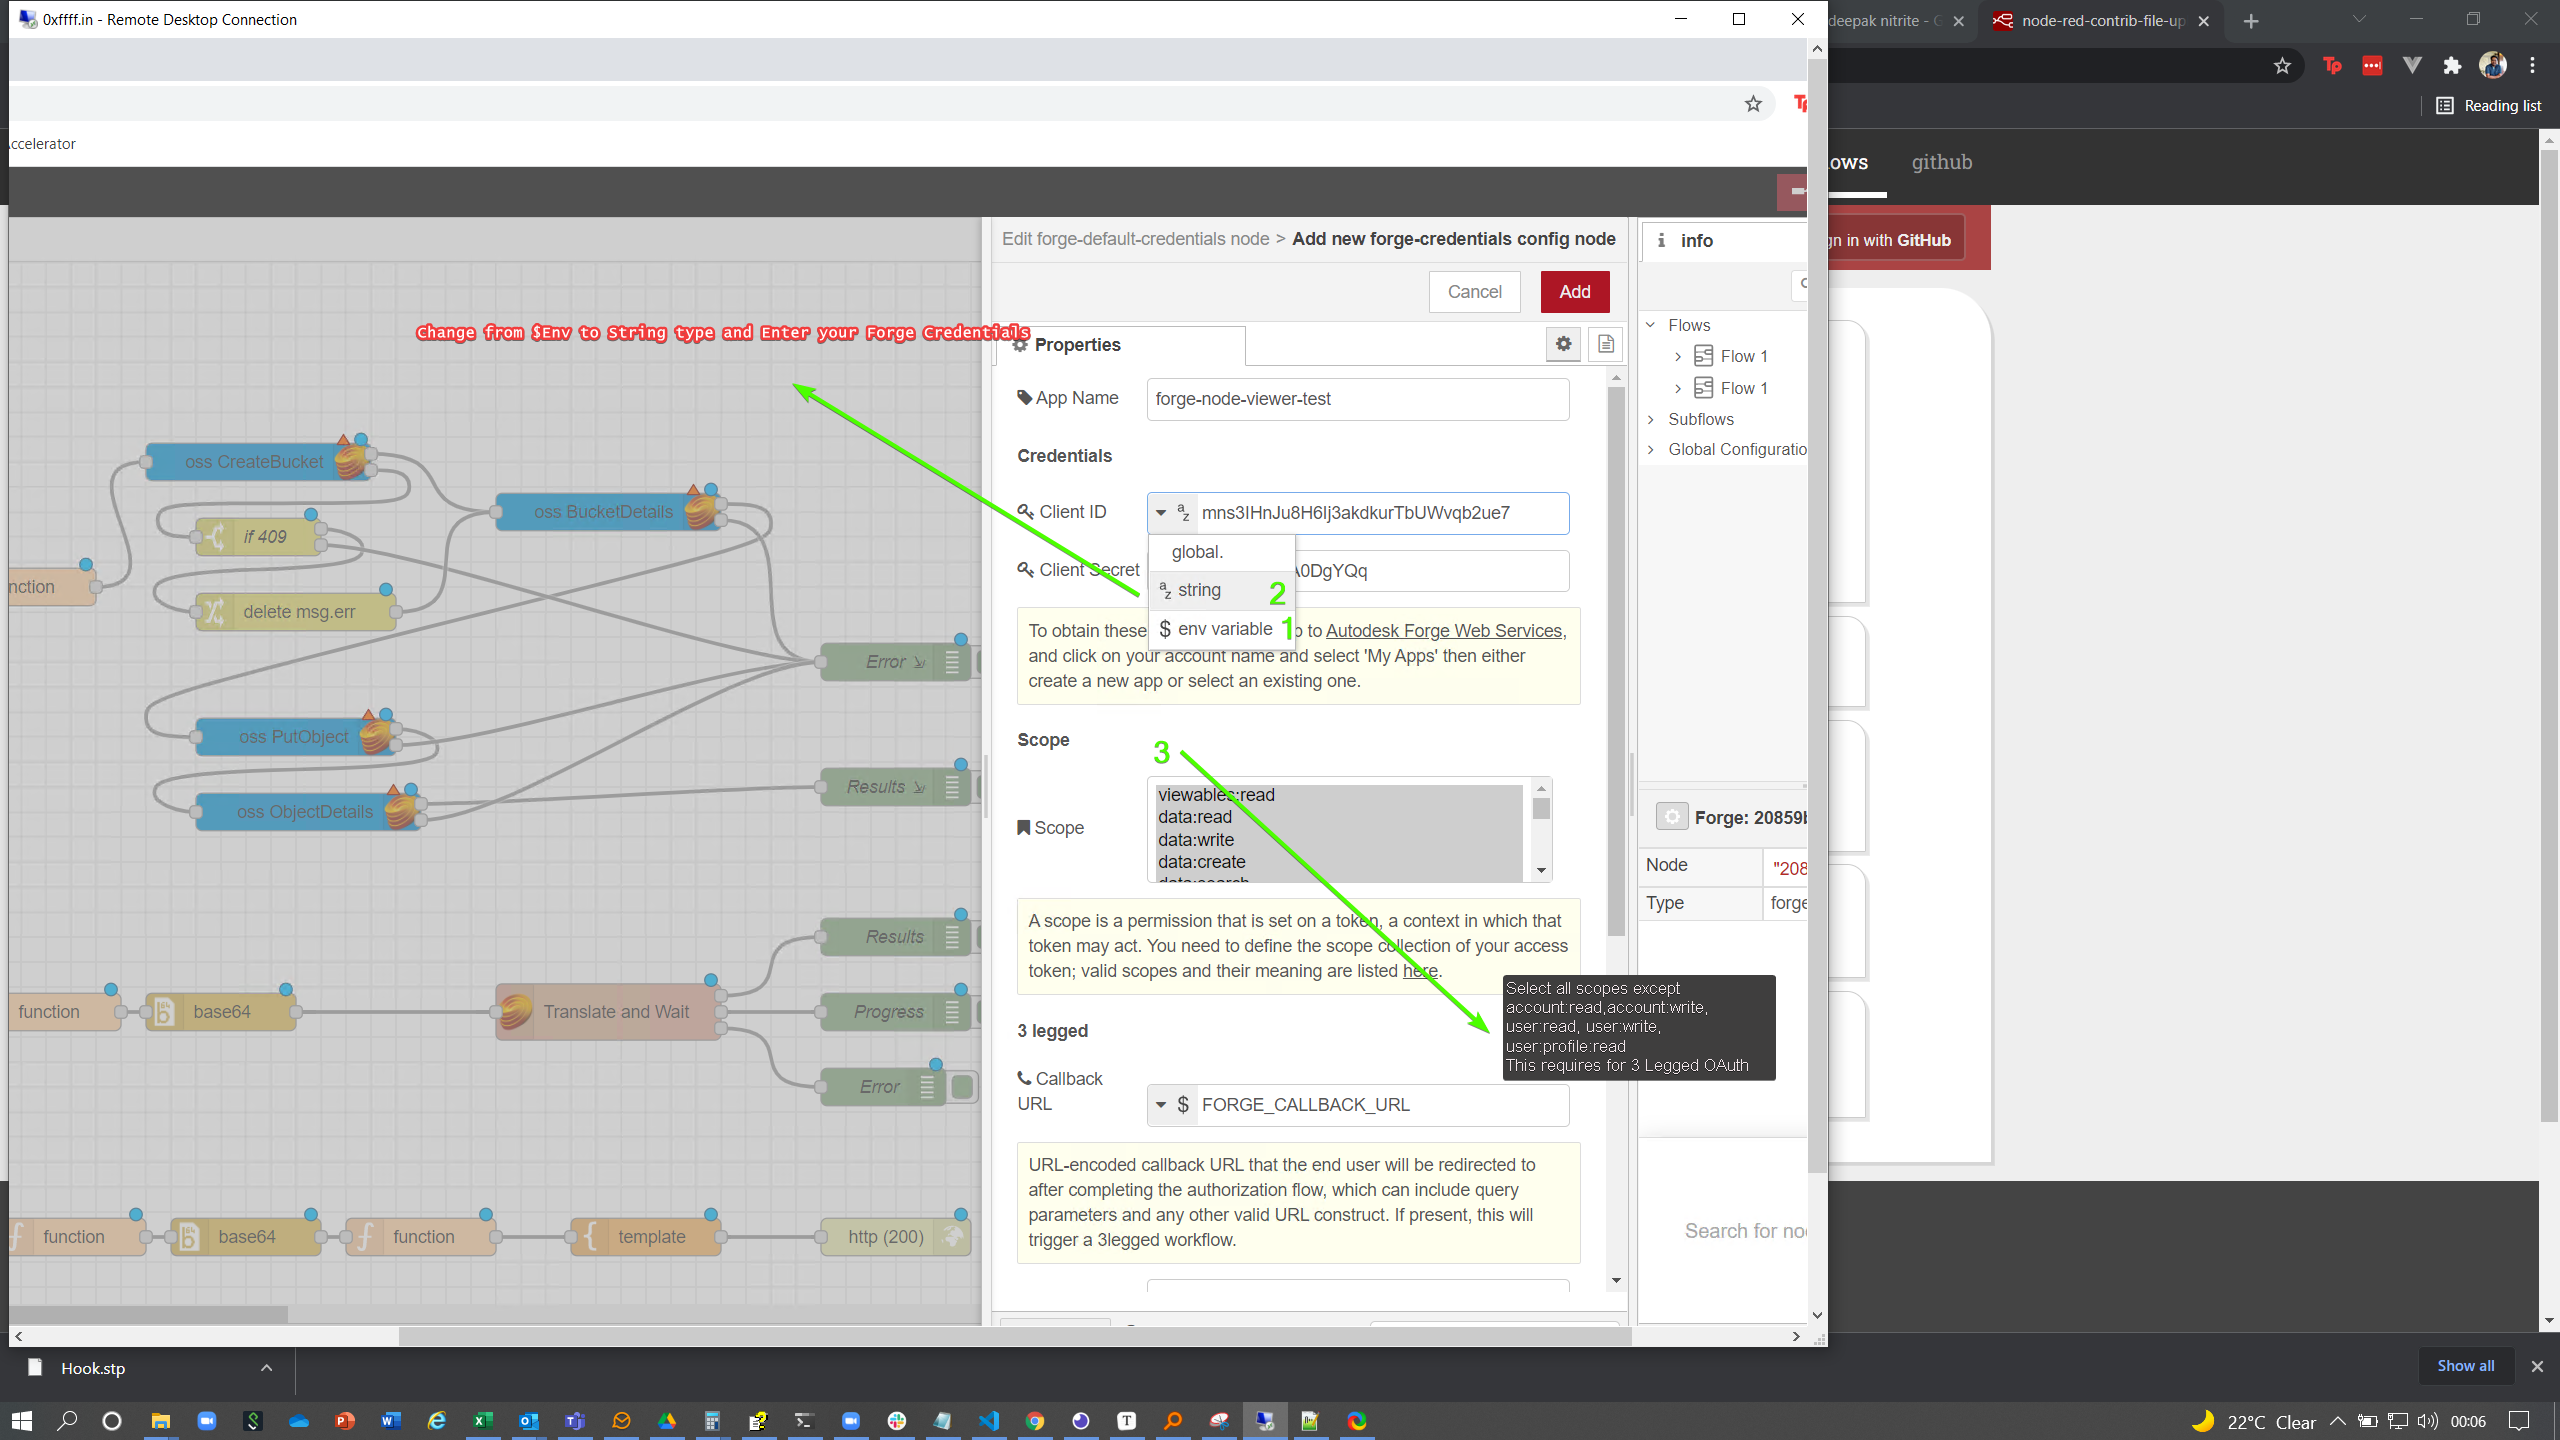Toggle the Error debug node output button
The height and width of the screenshot is (1440, 2560).
(963, 1087)
